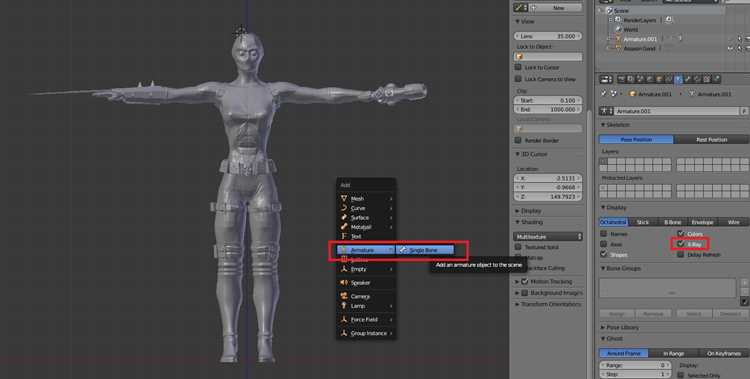Click the Single Bone icon in submenu
The image size is (750, 379).
tap(403, 250)
